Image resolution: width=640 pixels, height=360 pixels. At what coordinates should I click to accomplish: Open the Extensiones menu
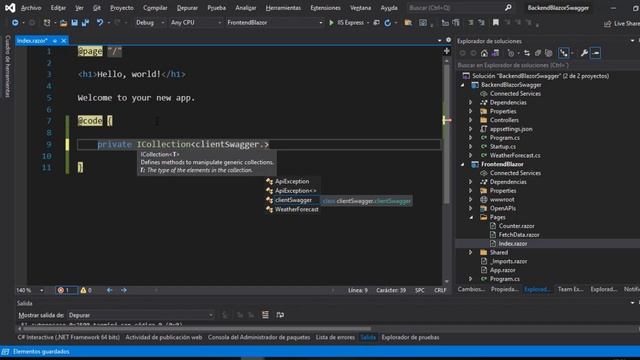(325, 8)
